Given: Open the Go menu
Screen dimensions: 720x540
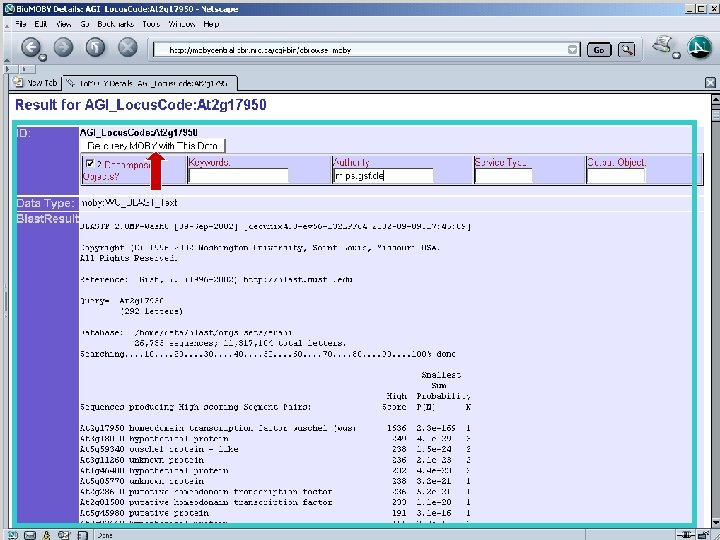Looking at the screenshot, I should (84, 24).
